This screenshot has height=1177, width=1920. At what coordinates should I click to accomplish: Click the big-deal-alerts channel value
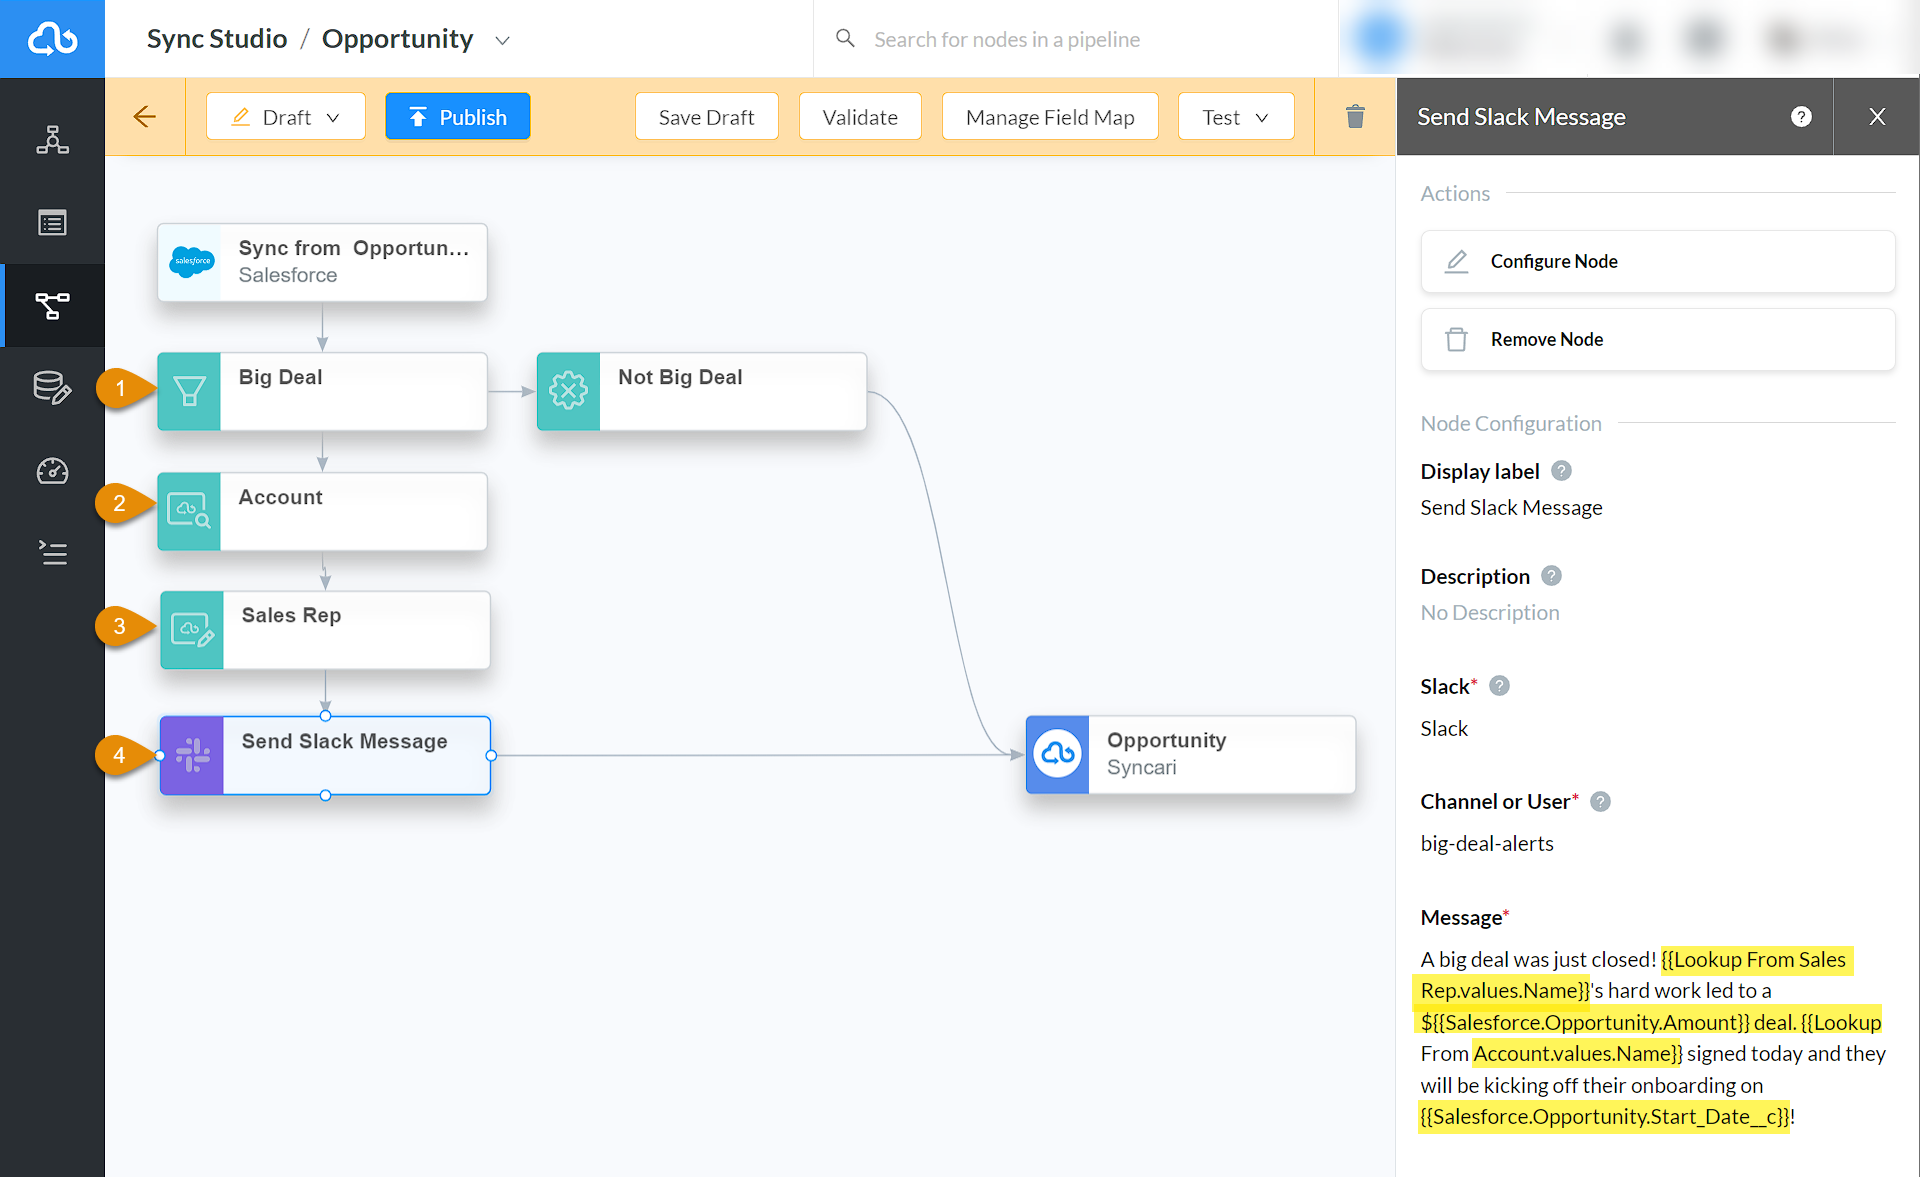(x=1487, y=844)
